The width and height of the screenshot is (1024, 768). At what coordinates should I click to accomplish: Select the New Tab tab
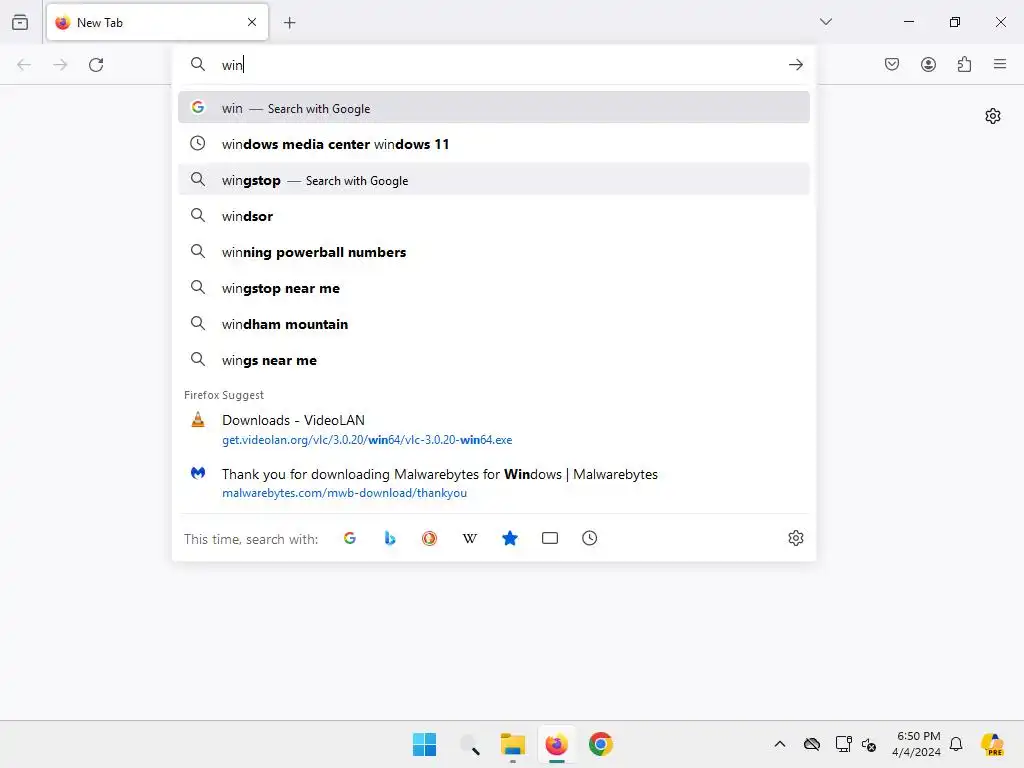[157, 22]
